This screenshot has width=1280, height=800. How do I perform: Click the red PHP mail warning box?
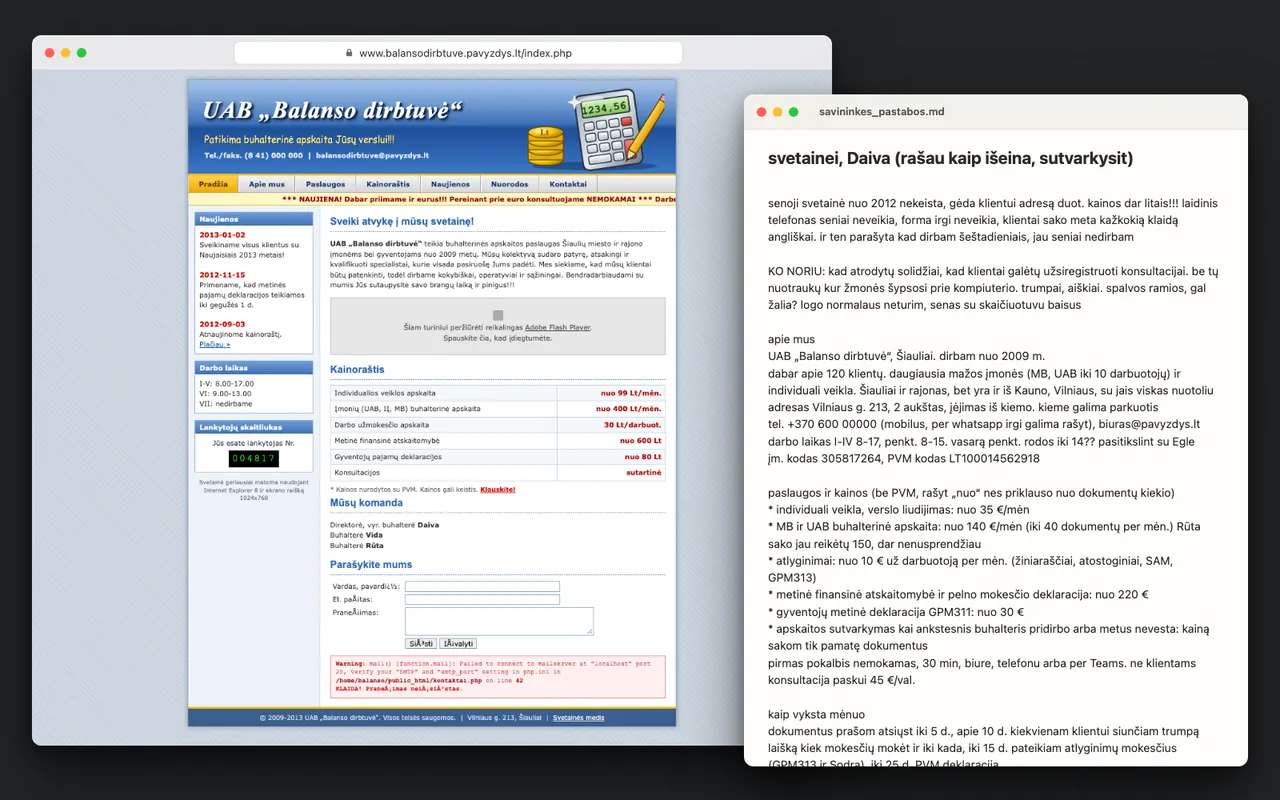[498, 677]
